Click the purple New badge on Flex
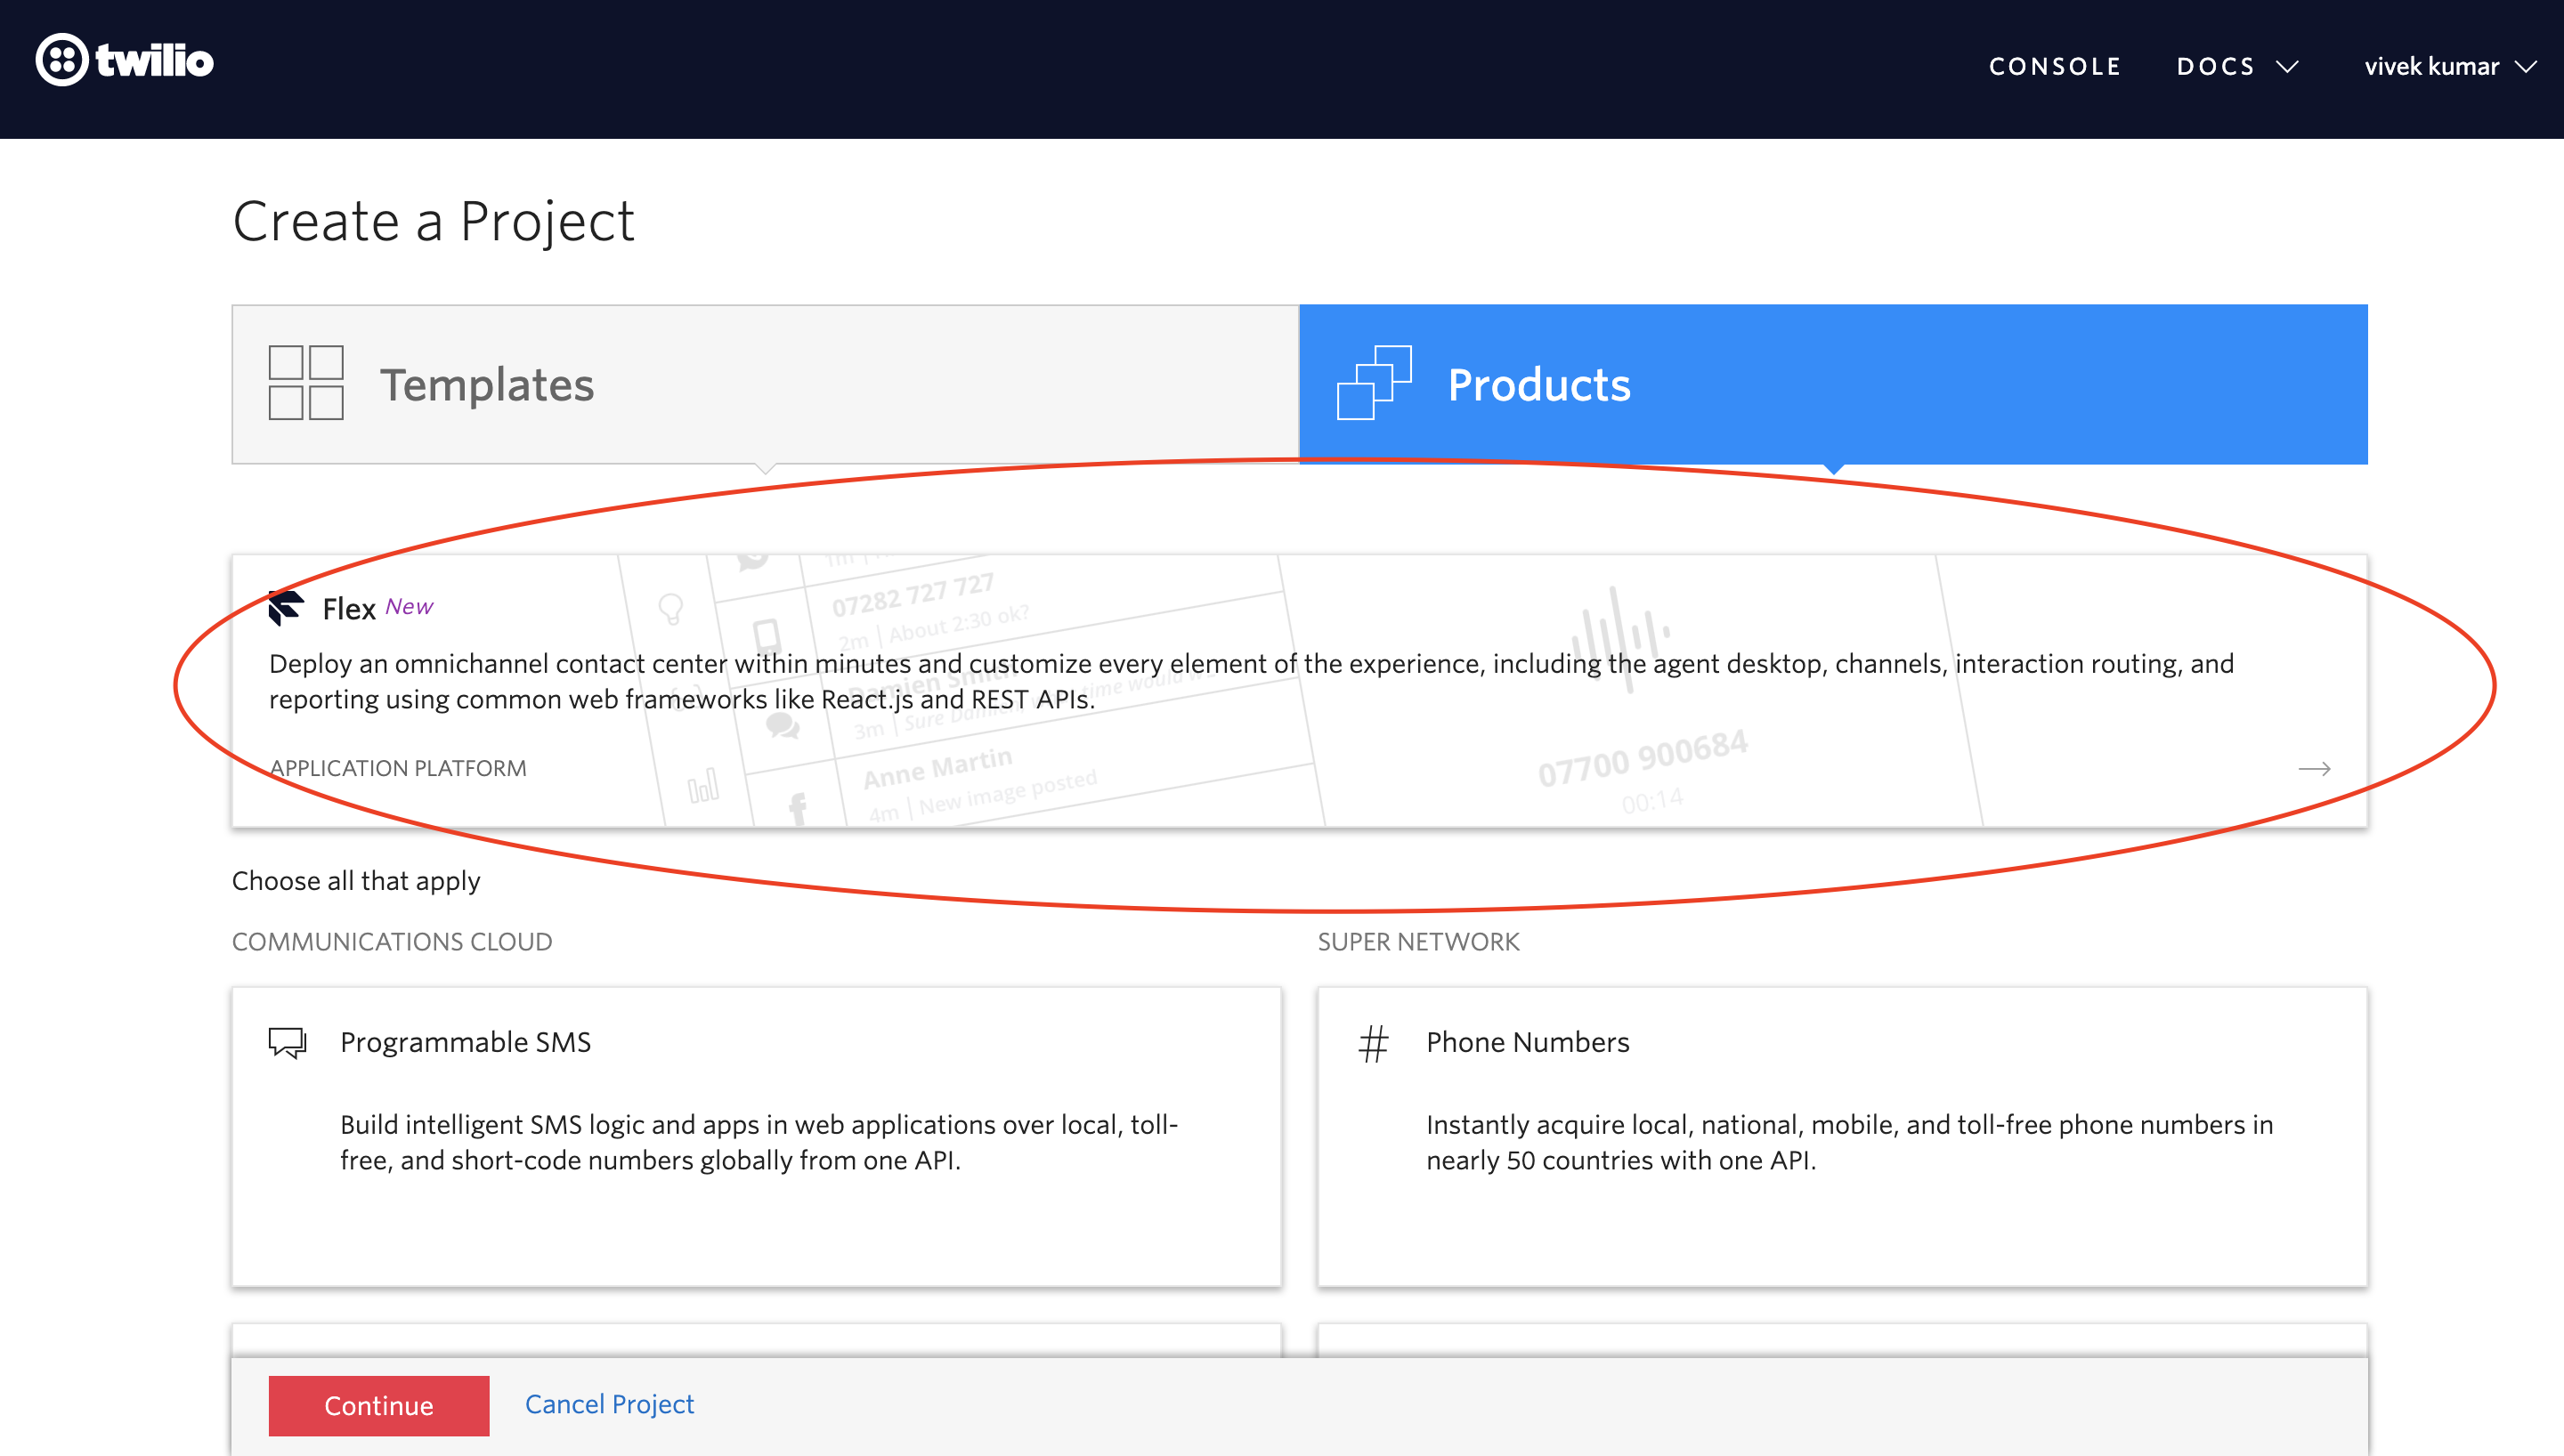 pos(409,606)
